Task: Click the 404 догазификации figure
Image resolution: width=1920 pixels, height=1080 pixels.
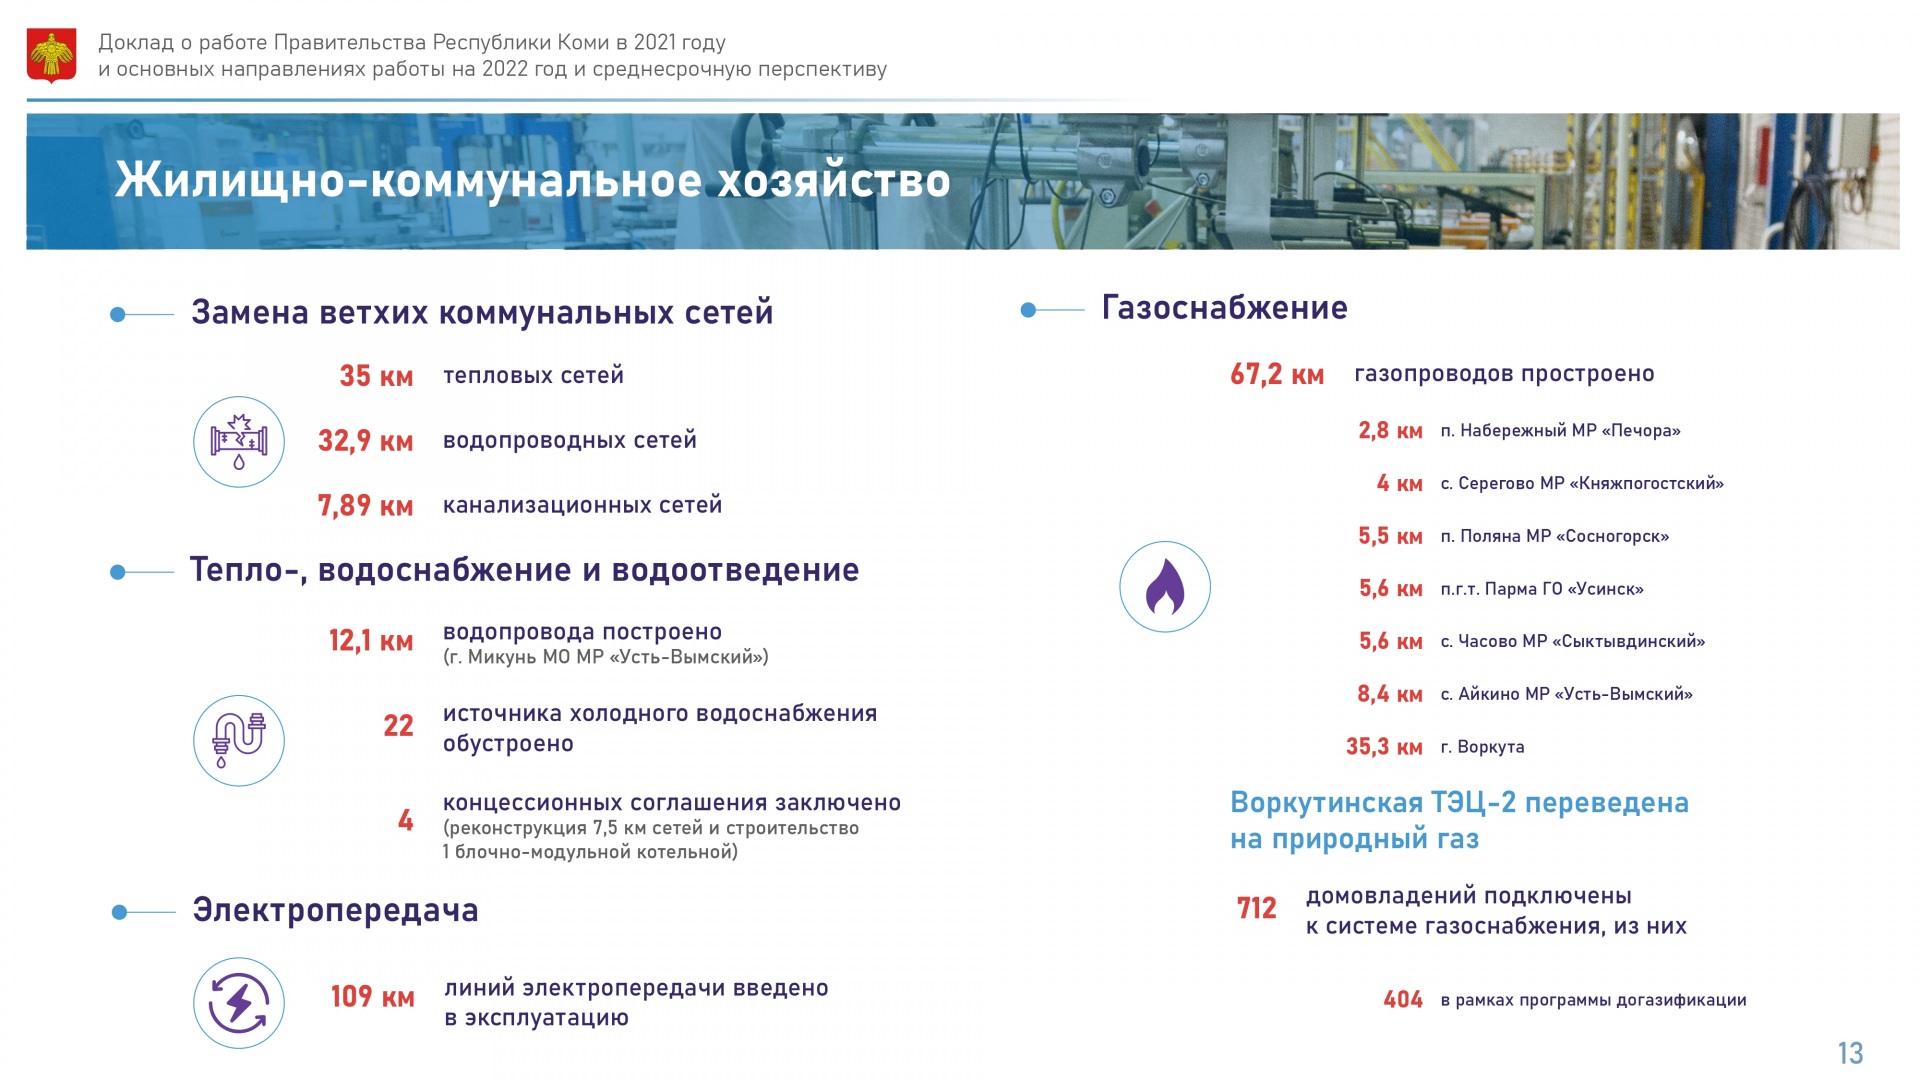Action: pos(1403,1000)
